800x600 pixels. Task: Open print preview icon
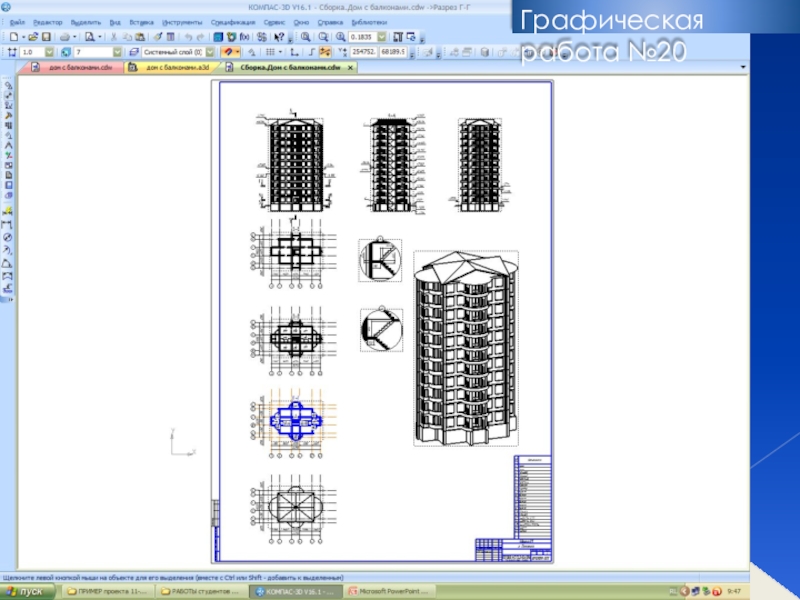point(90,37)
